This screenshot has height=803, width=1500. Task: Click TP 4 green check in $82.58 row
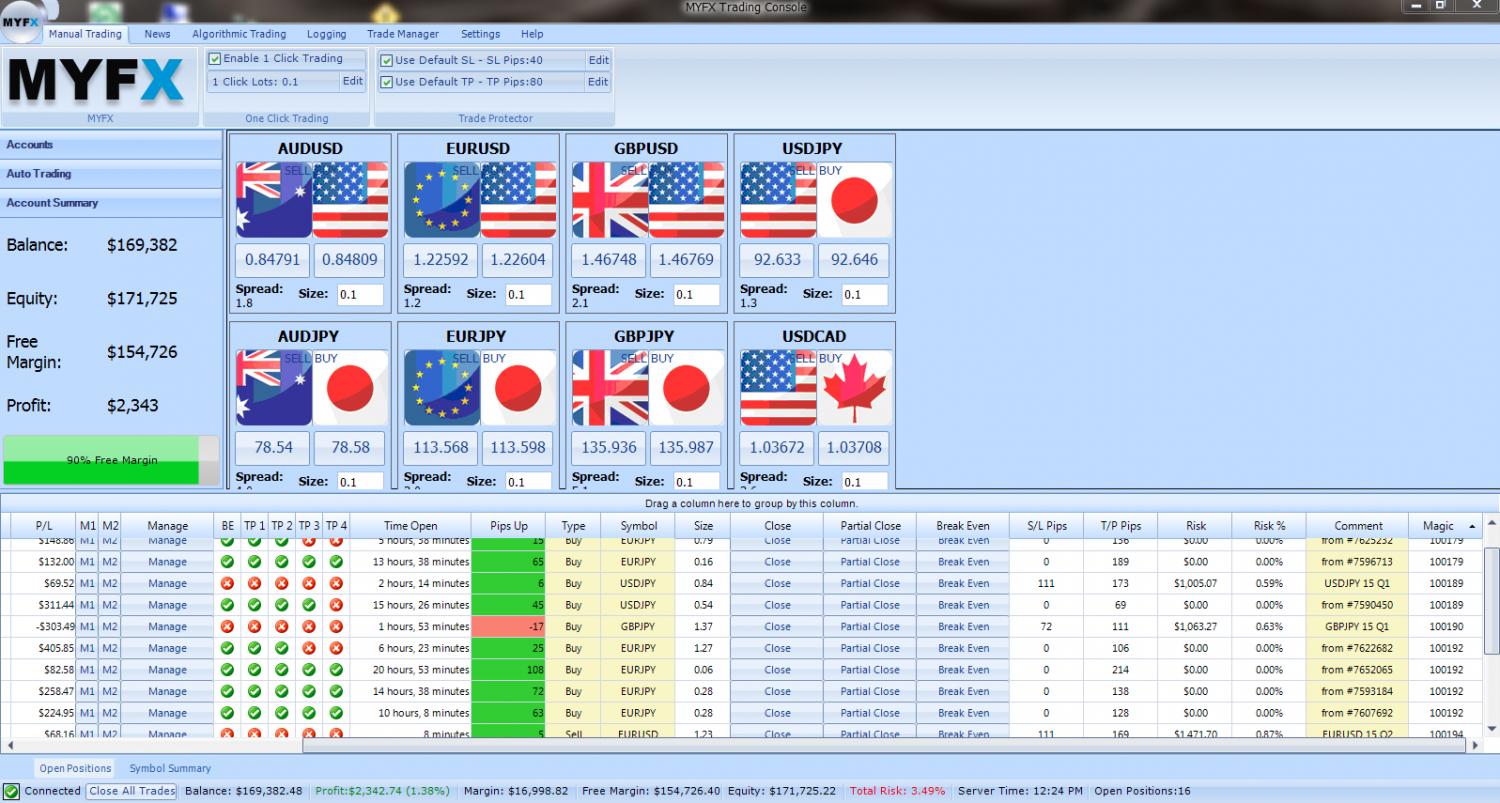(x=336, y=670)
